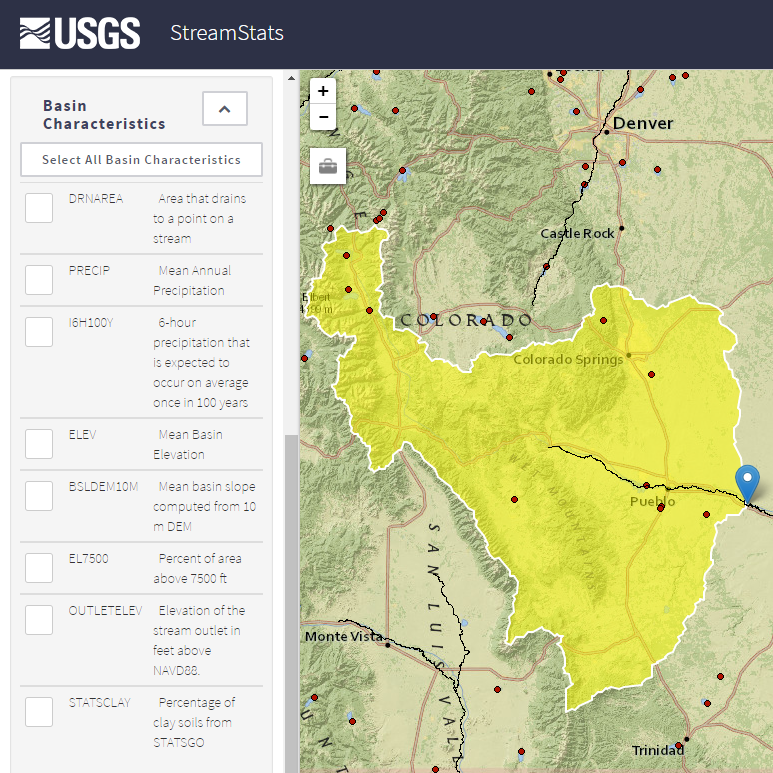Click 'Mean Annual Precipitation' description
The width and height of the screenshot is (773, 773).
pos(192,281)
